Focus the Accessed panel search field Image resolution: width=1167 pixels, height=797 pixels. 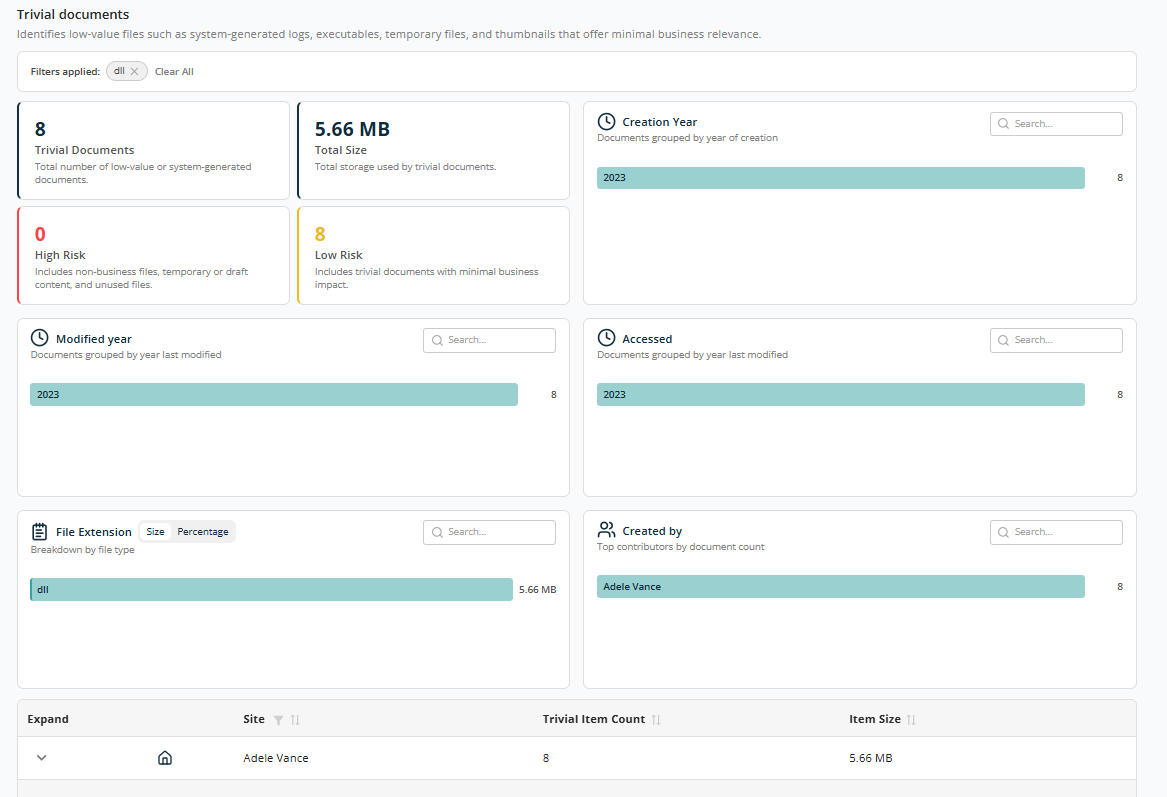(1056, 340)
